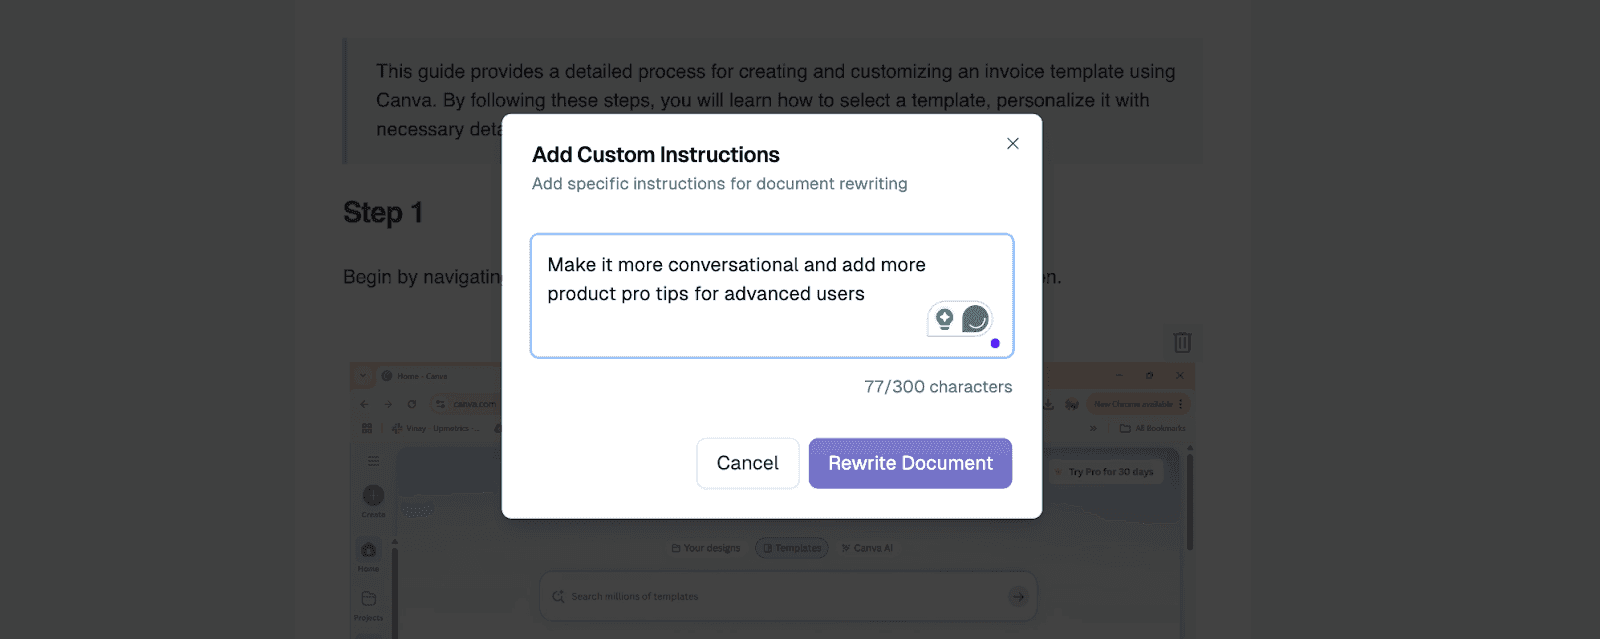
Task: Click the trash icon to delete the screenshot
Action: [1182, 342]
